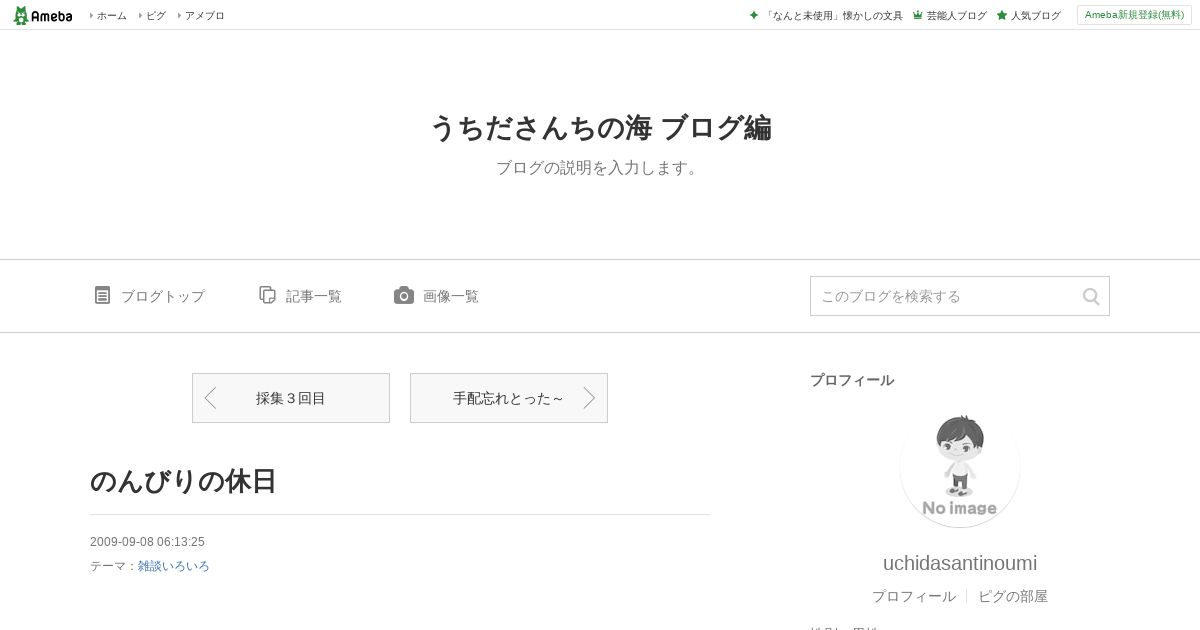Click the document icon beside ブログトップ

point(102,295)
